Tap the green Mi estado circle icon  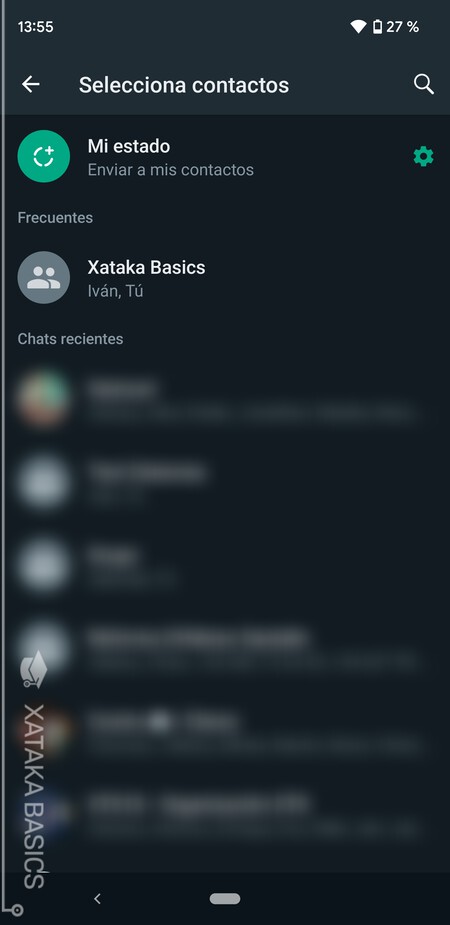44,156
